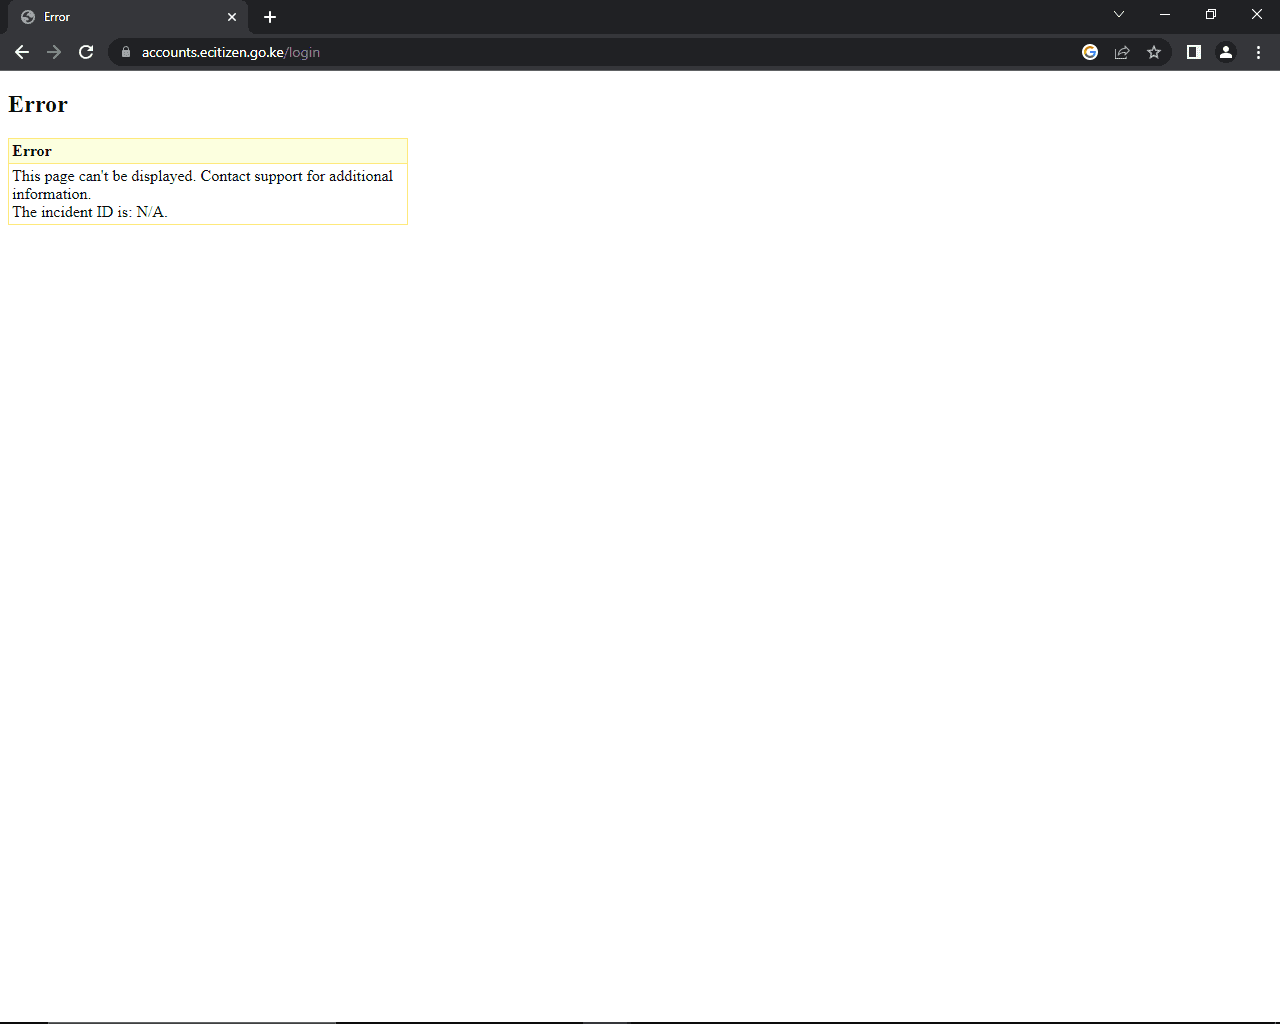The width and height of the screenshot is (1280, 1024).
Task: Click the 'This page can't be displayed' message
Action: point(203,185)
